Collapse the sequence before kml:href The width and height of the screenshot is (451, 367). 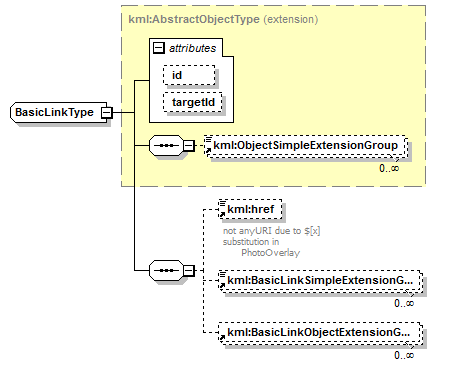[189, 270]
